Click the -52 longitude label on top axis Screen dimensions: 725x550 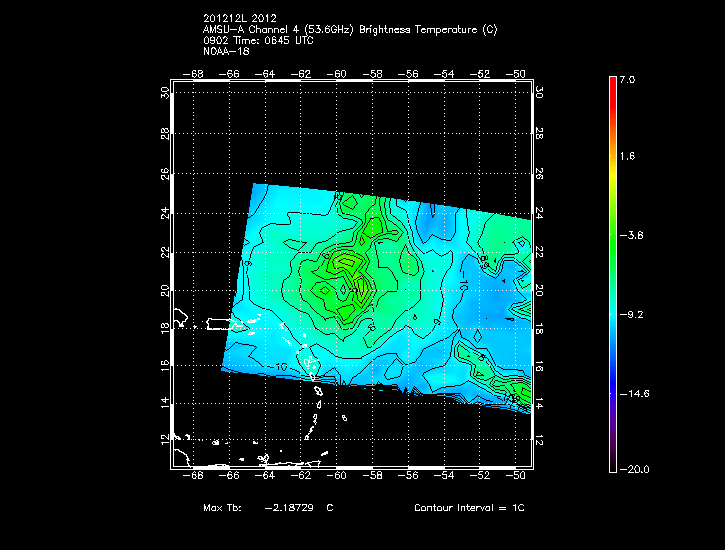pyautogui.click(x=479, y=74)
